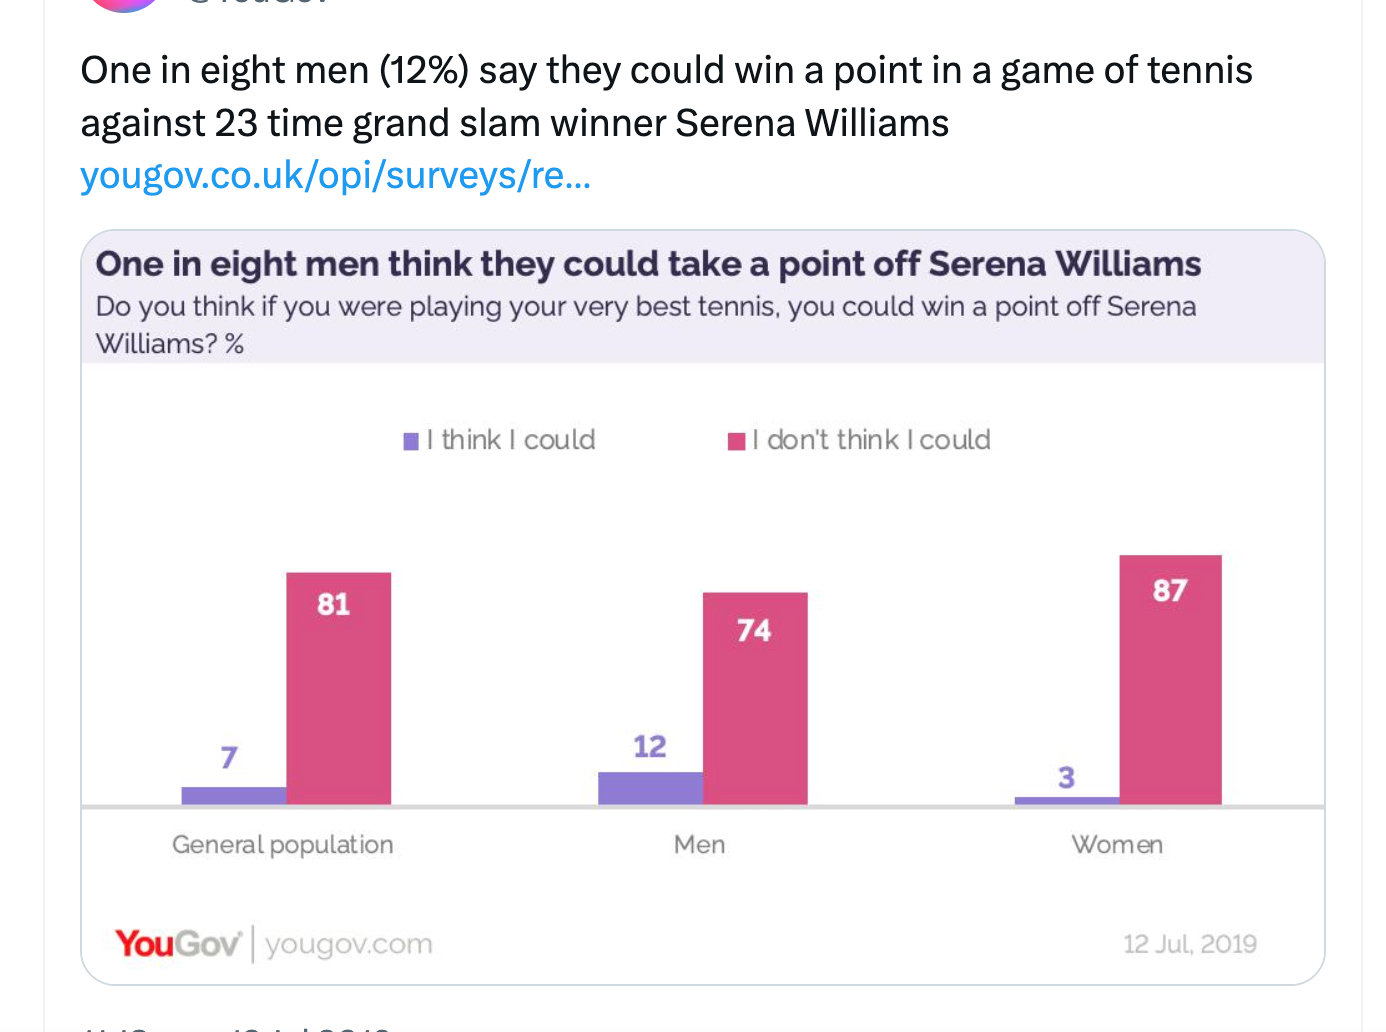Screen dimensions: 1386x1032
Task: Click the pink 'I don't think I could' legend swatch
Action: click(x=736, y=441)
